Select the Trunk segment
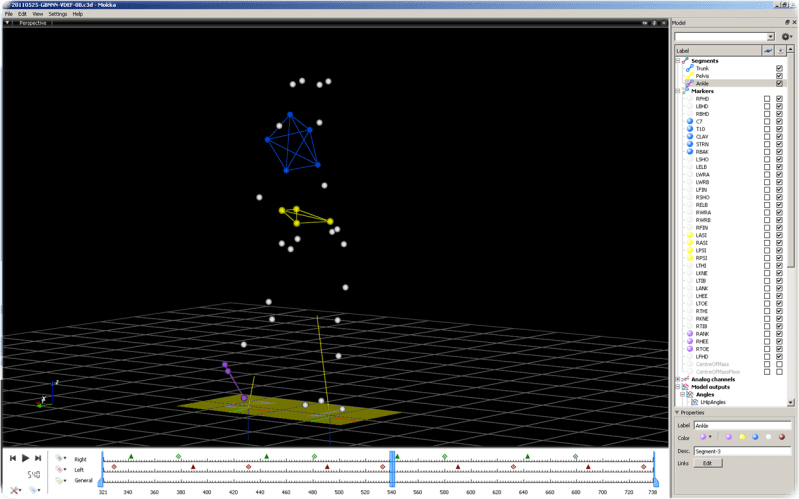This screenshot has width=799, height=499. (702, 68)
